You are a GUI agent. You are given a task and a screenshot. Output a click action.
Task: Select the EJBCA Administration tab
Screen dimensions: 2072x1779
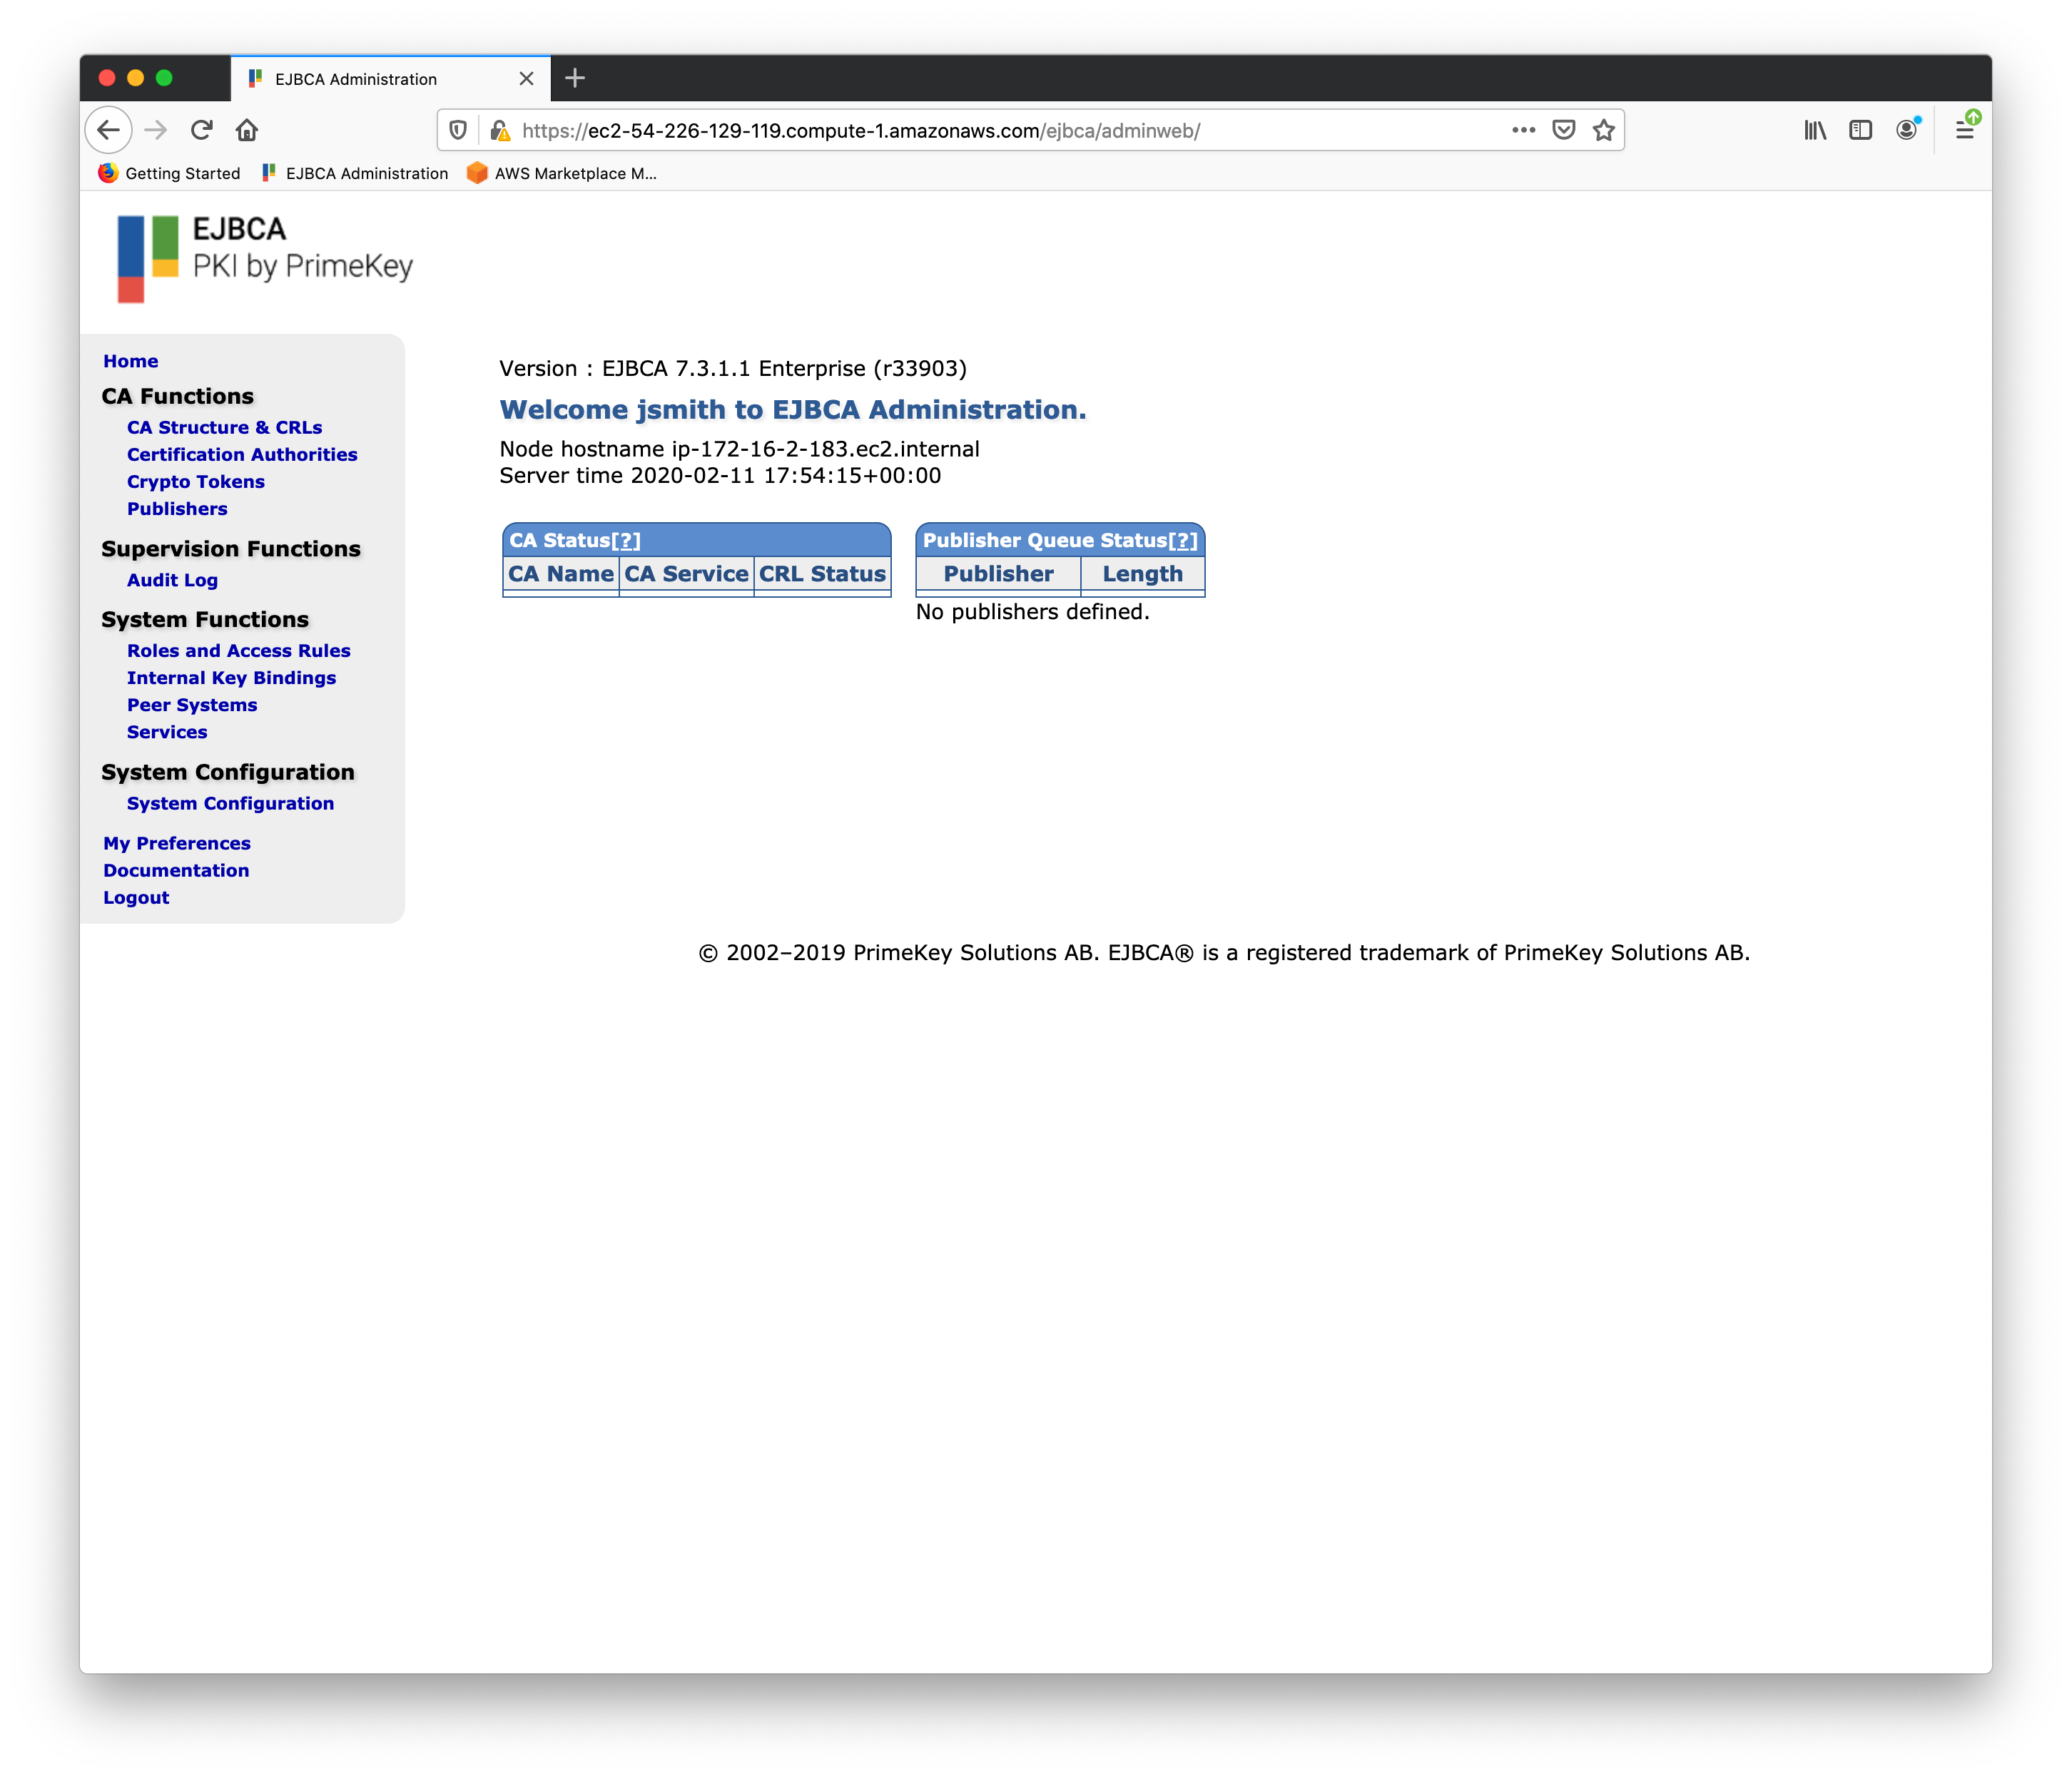click(x=370, y=79)
